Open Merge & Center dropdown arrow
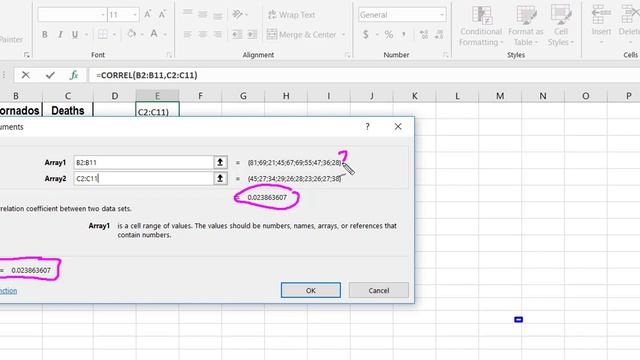This screenshot has height=360, width=640. click(x=343, y=35)
